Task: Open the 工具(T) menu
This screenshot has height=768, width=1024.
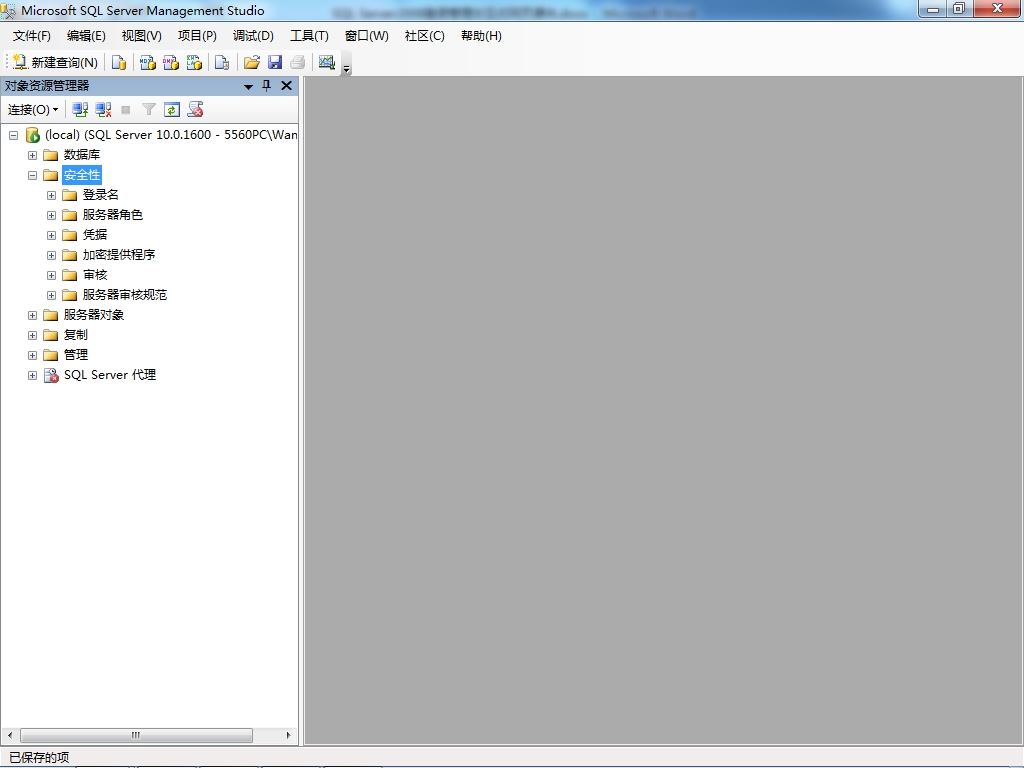Action: click(x=310, y=36)
